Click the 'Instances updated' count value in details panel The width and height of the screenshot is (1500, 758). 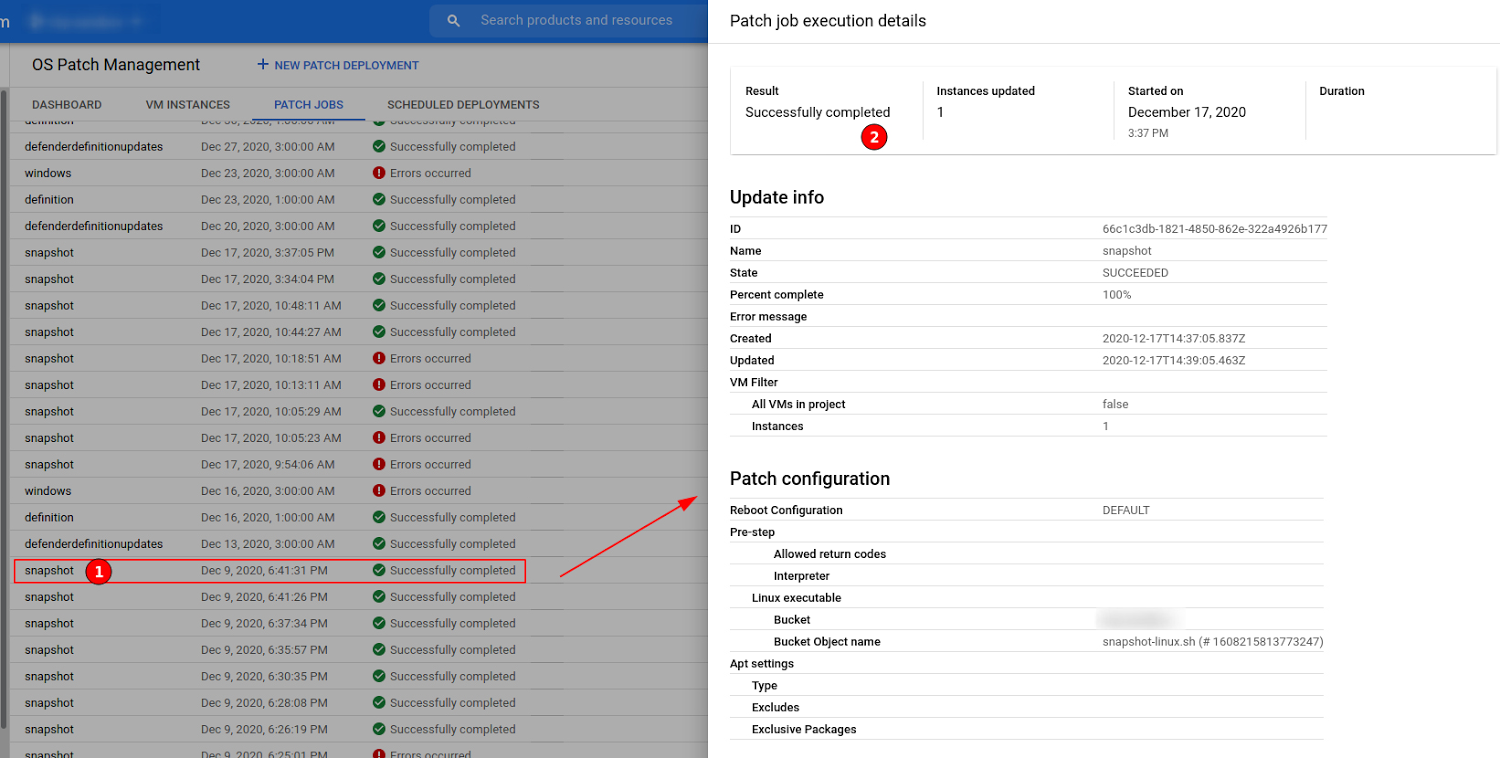(940, 112)
